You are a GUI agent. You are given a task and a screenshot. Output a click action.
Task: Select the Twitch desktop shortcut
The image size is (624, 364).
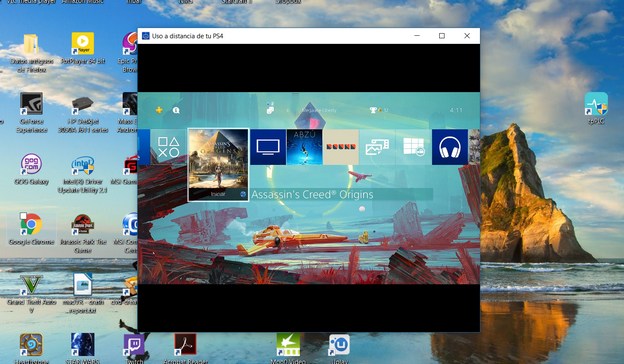(x=135, y=348)
